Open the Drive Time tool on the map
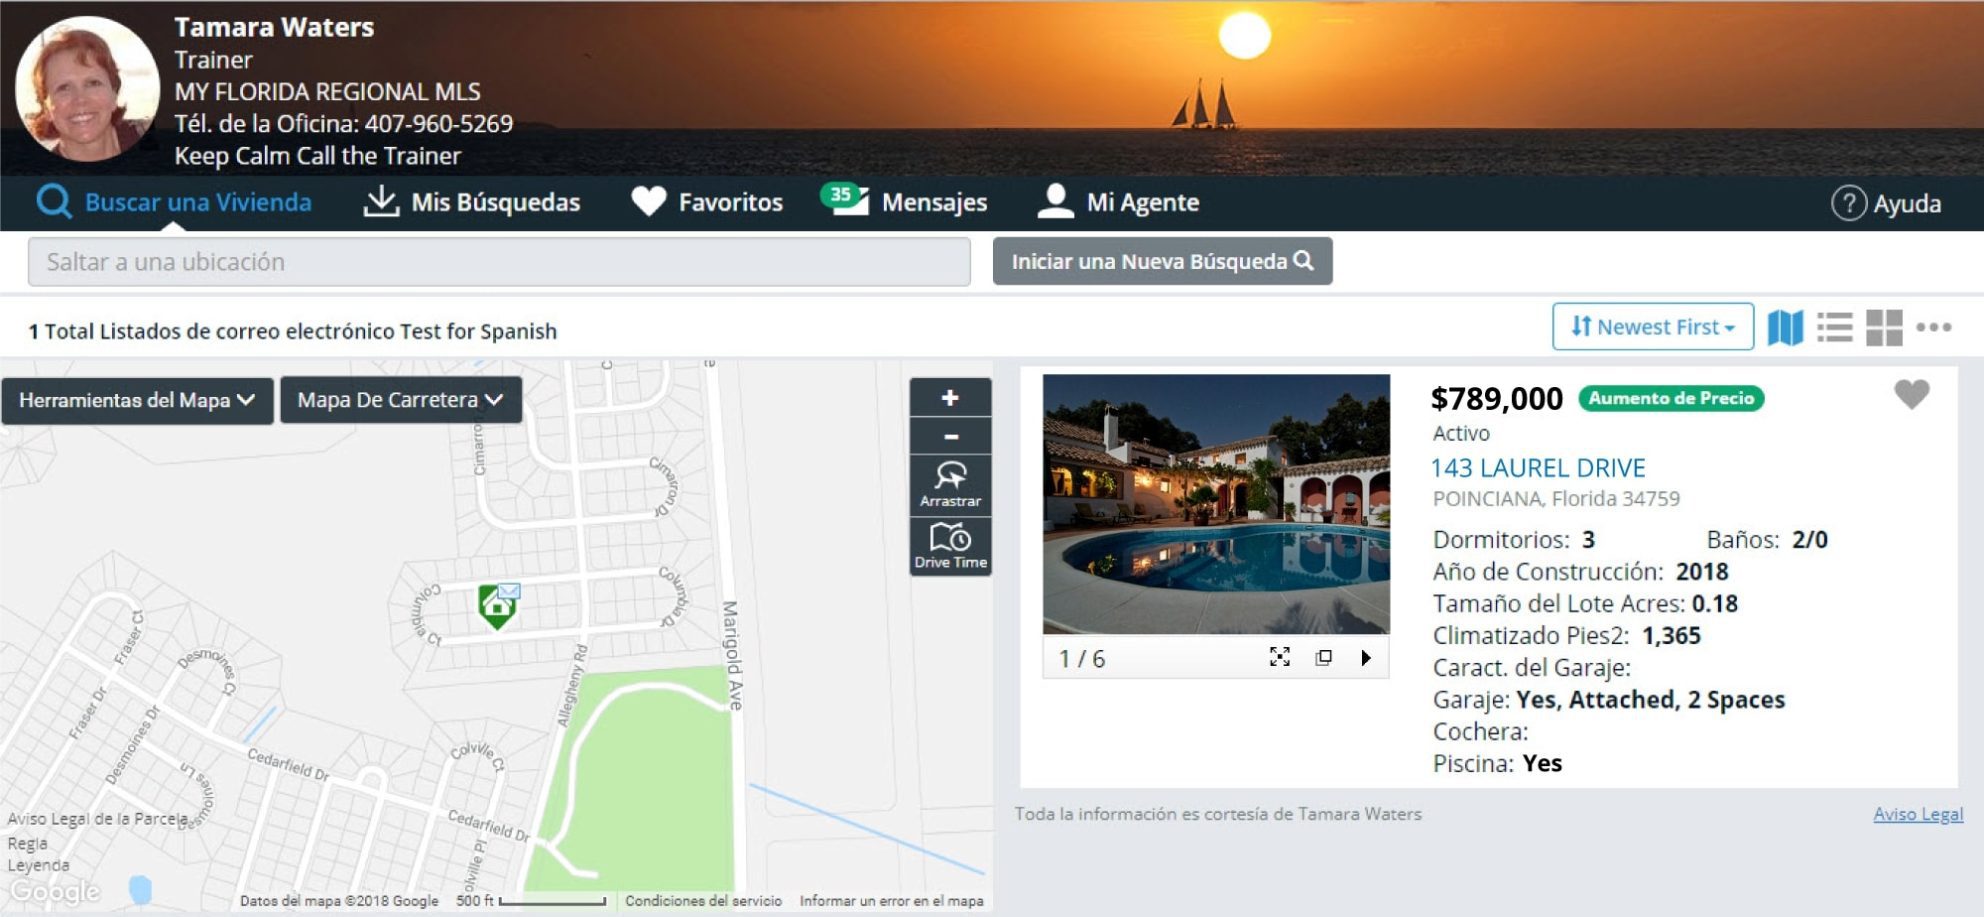This screenshot has height=917, width=1984. (951, 545)
